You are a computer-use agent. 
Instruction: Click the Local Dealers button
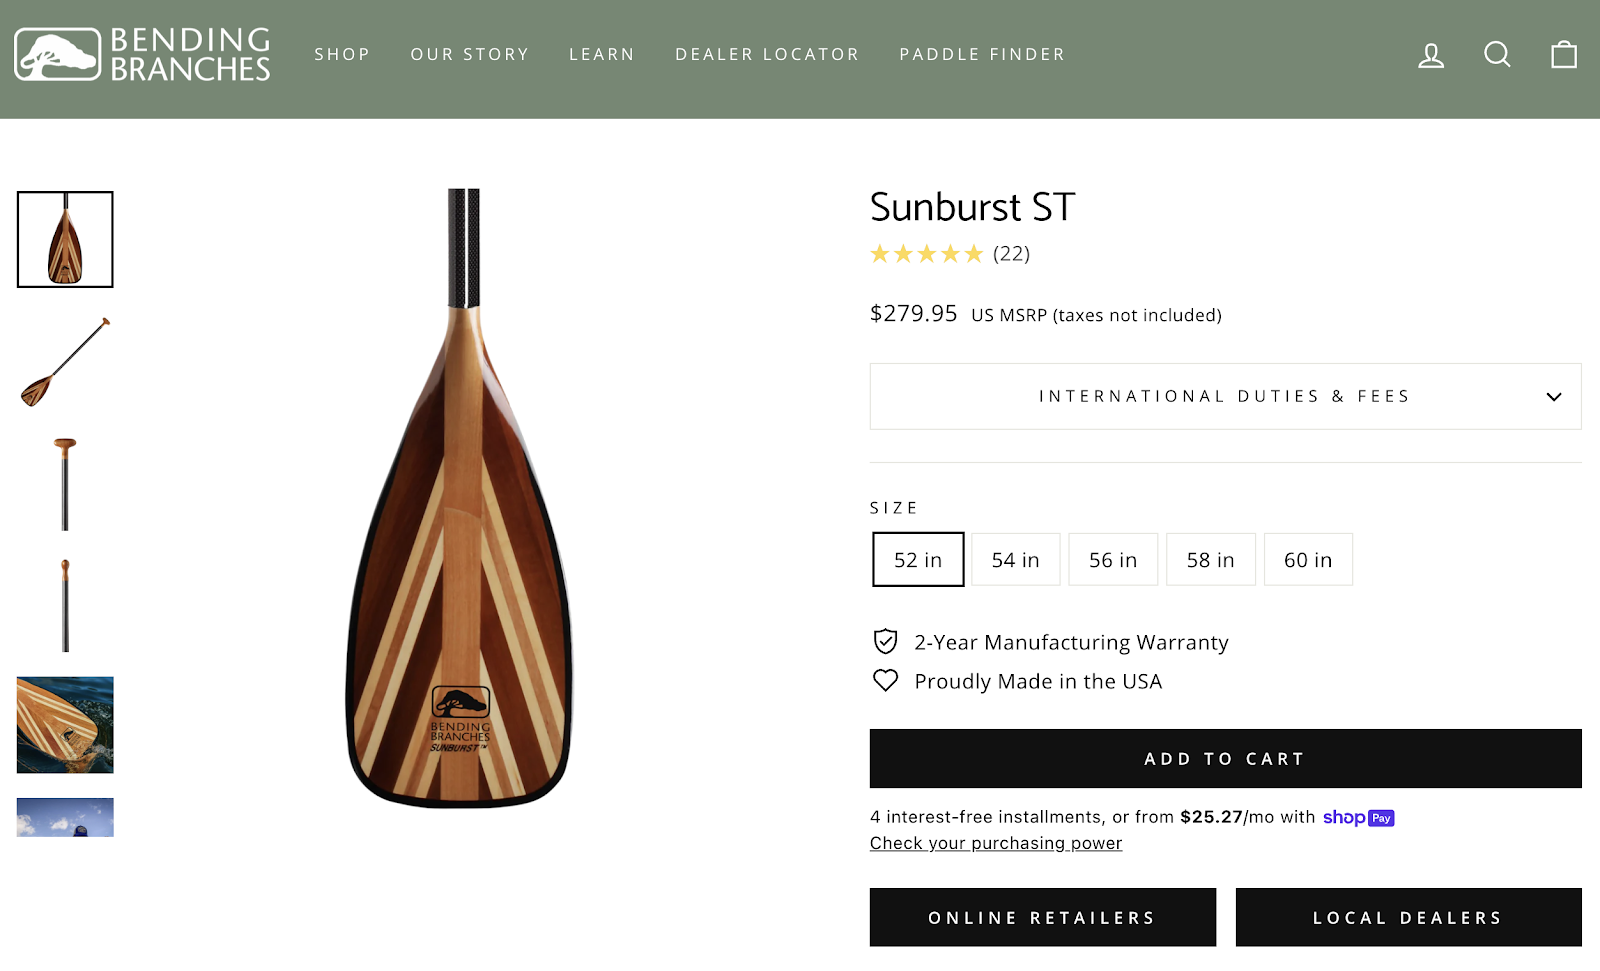(1408, 917)
